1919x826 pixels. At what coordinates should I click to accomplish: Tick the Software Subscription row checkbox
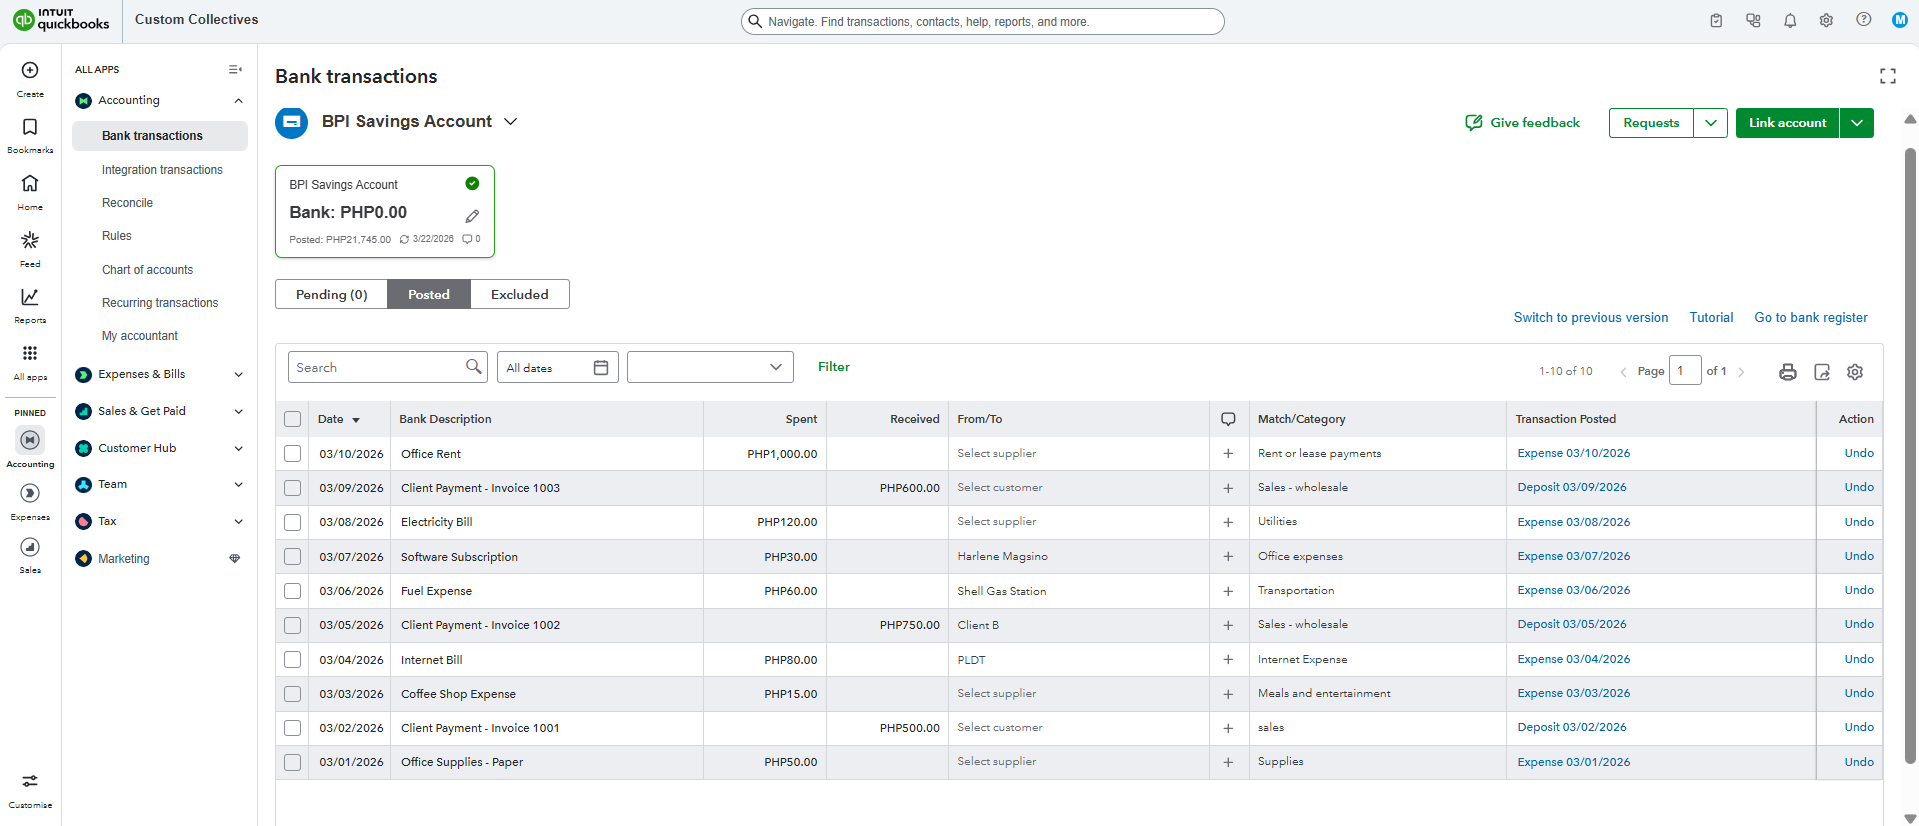point(292,557)
